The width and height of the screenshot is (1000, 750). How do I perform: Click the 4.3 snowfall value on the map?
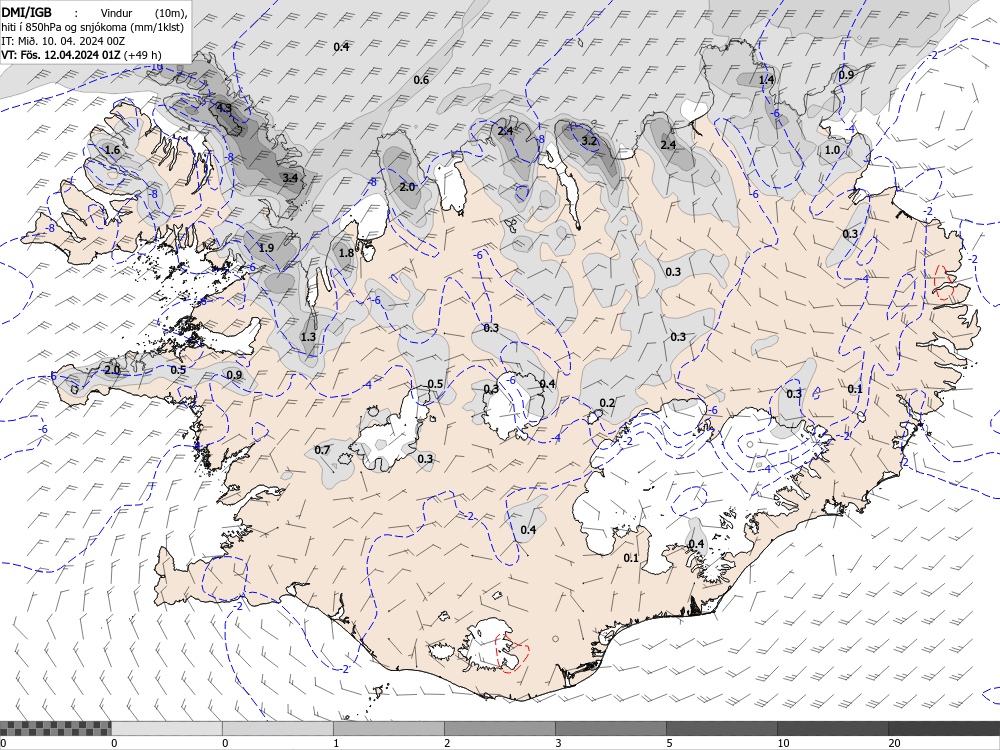[x=224, y=108]
